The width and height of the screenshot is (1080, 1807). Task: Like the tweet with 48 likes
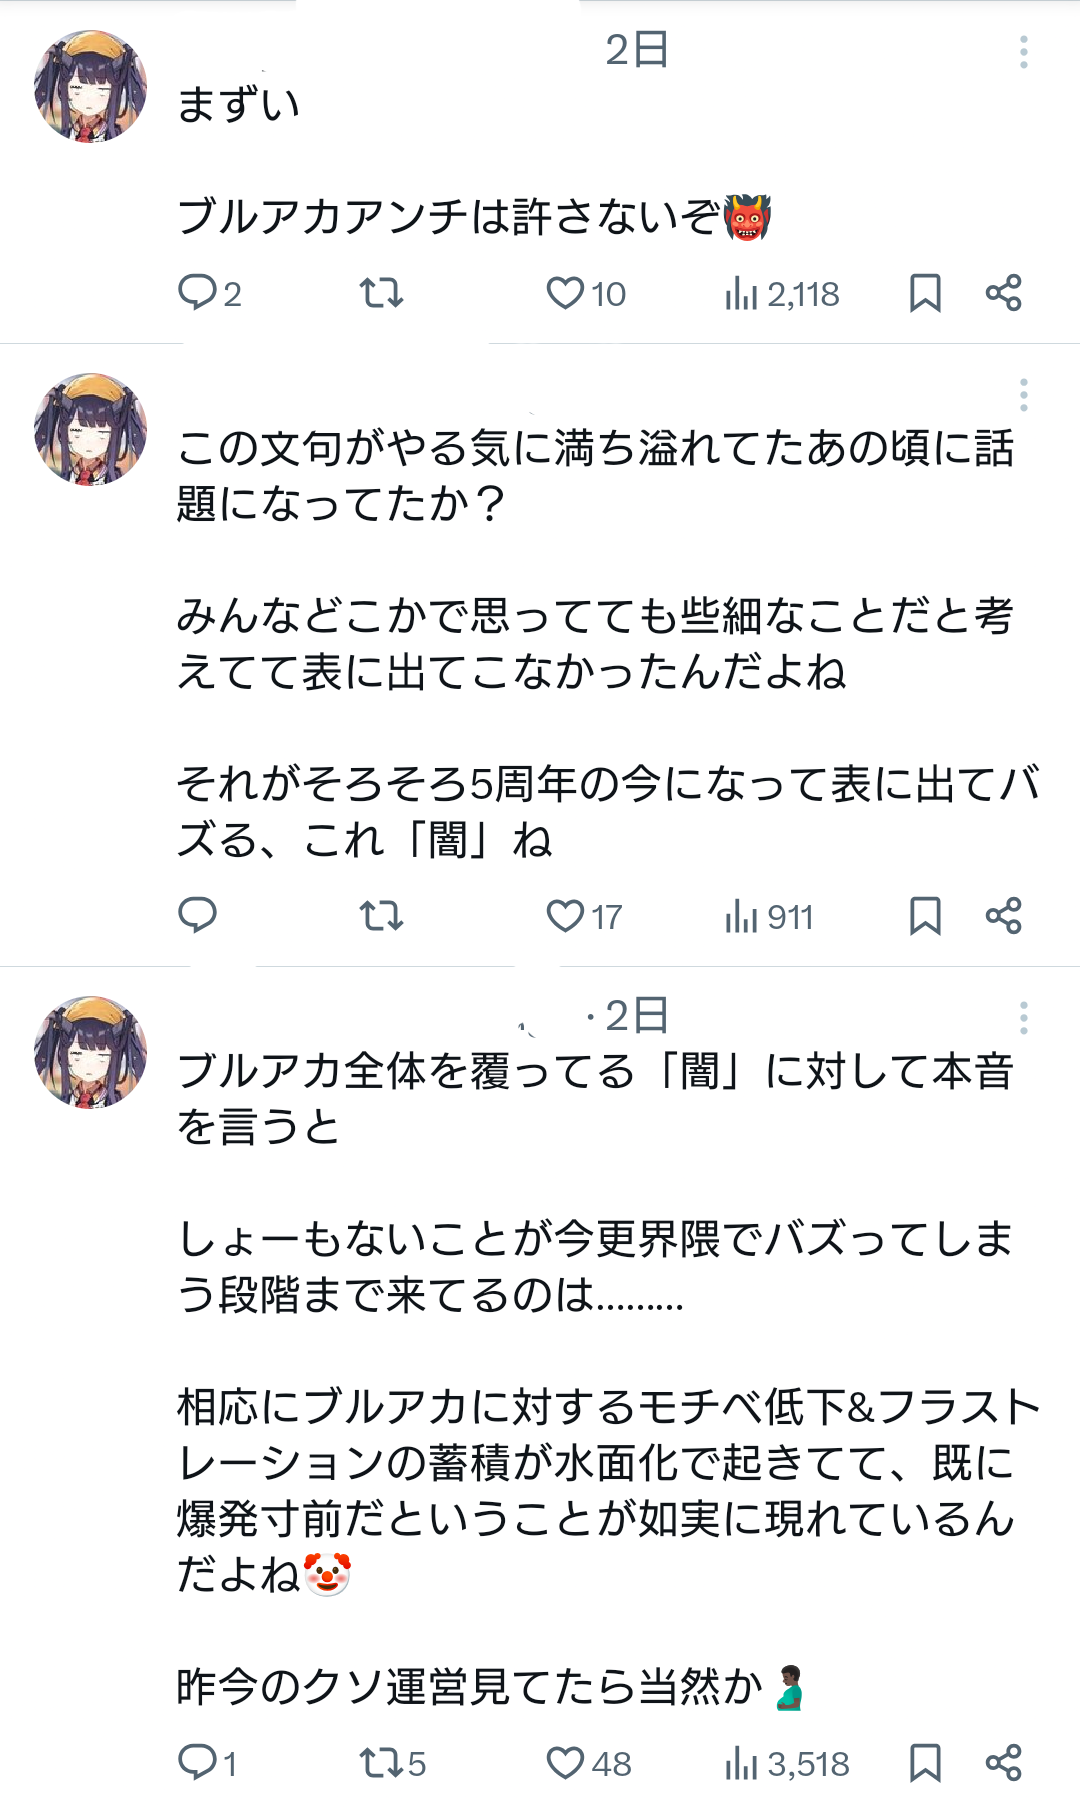(x=565, y=1762)
